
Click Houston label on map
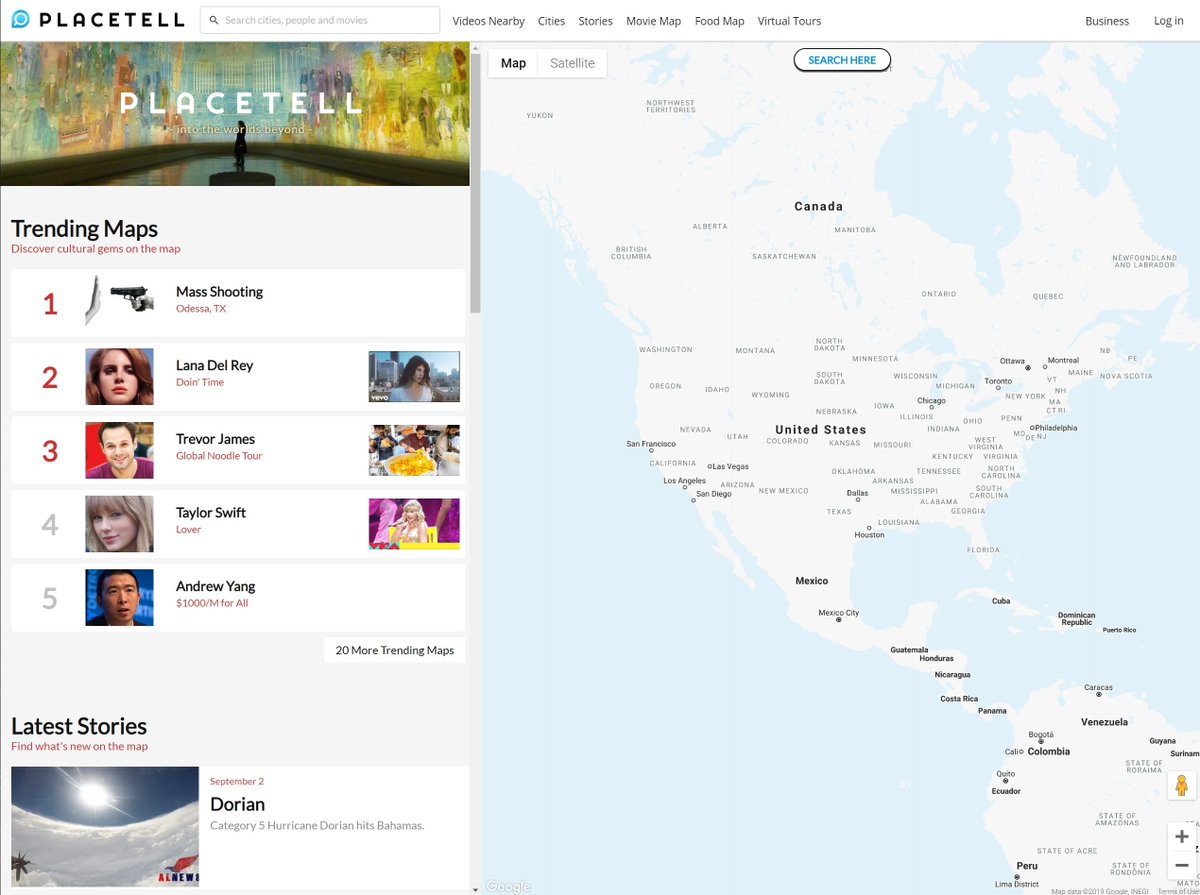point(869,535)
